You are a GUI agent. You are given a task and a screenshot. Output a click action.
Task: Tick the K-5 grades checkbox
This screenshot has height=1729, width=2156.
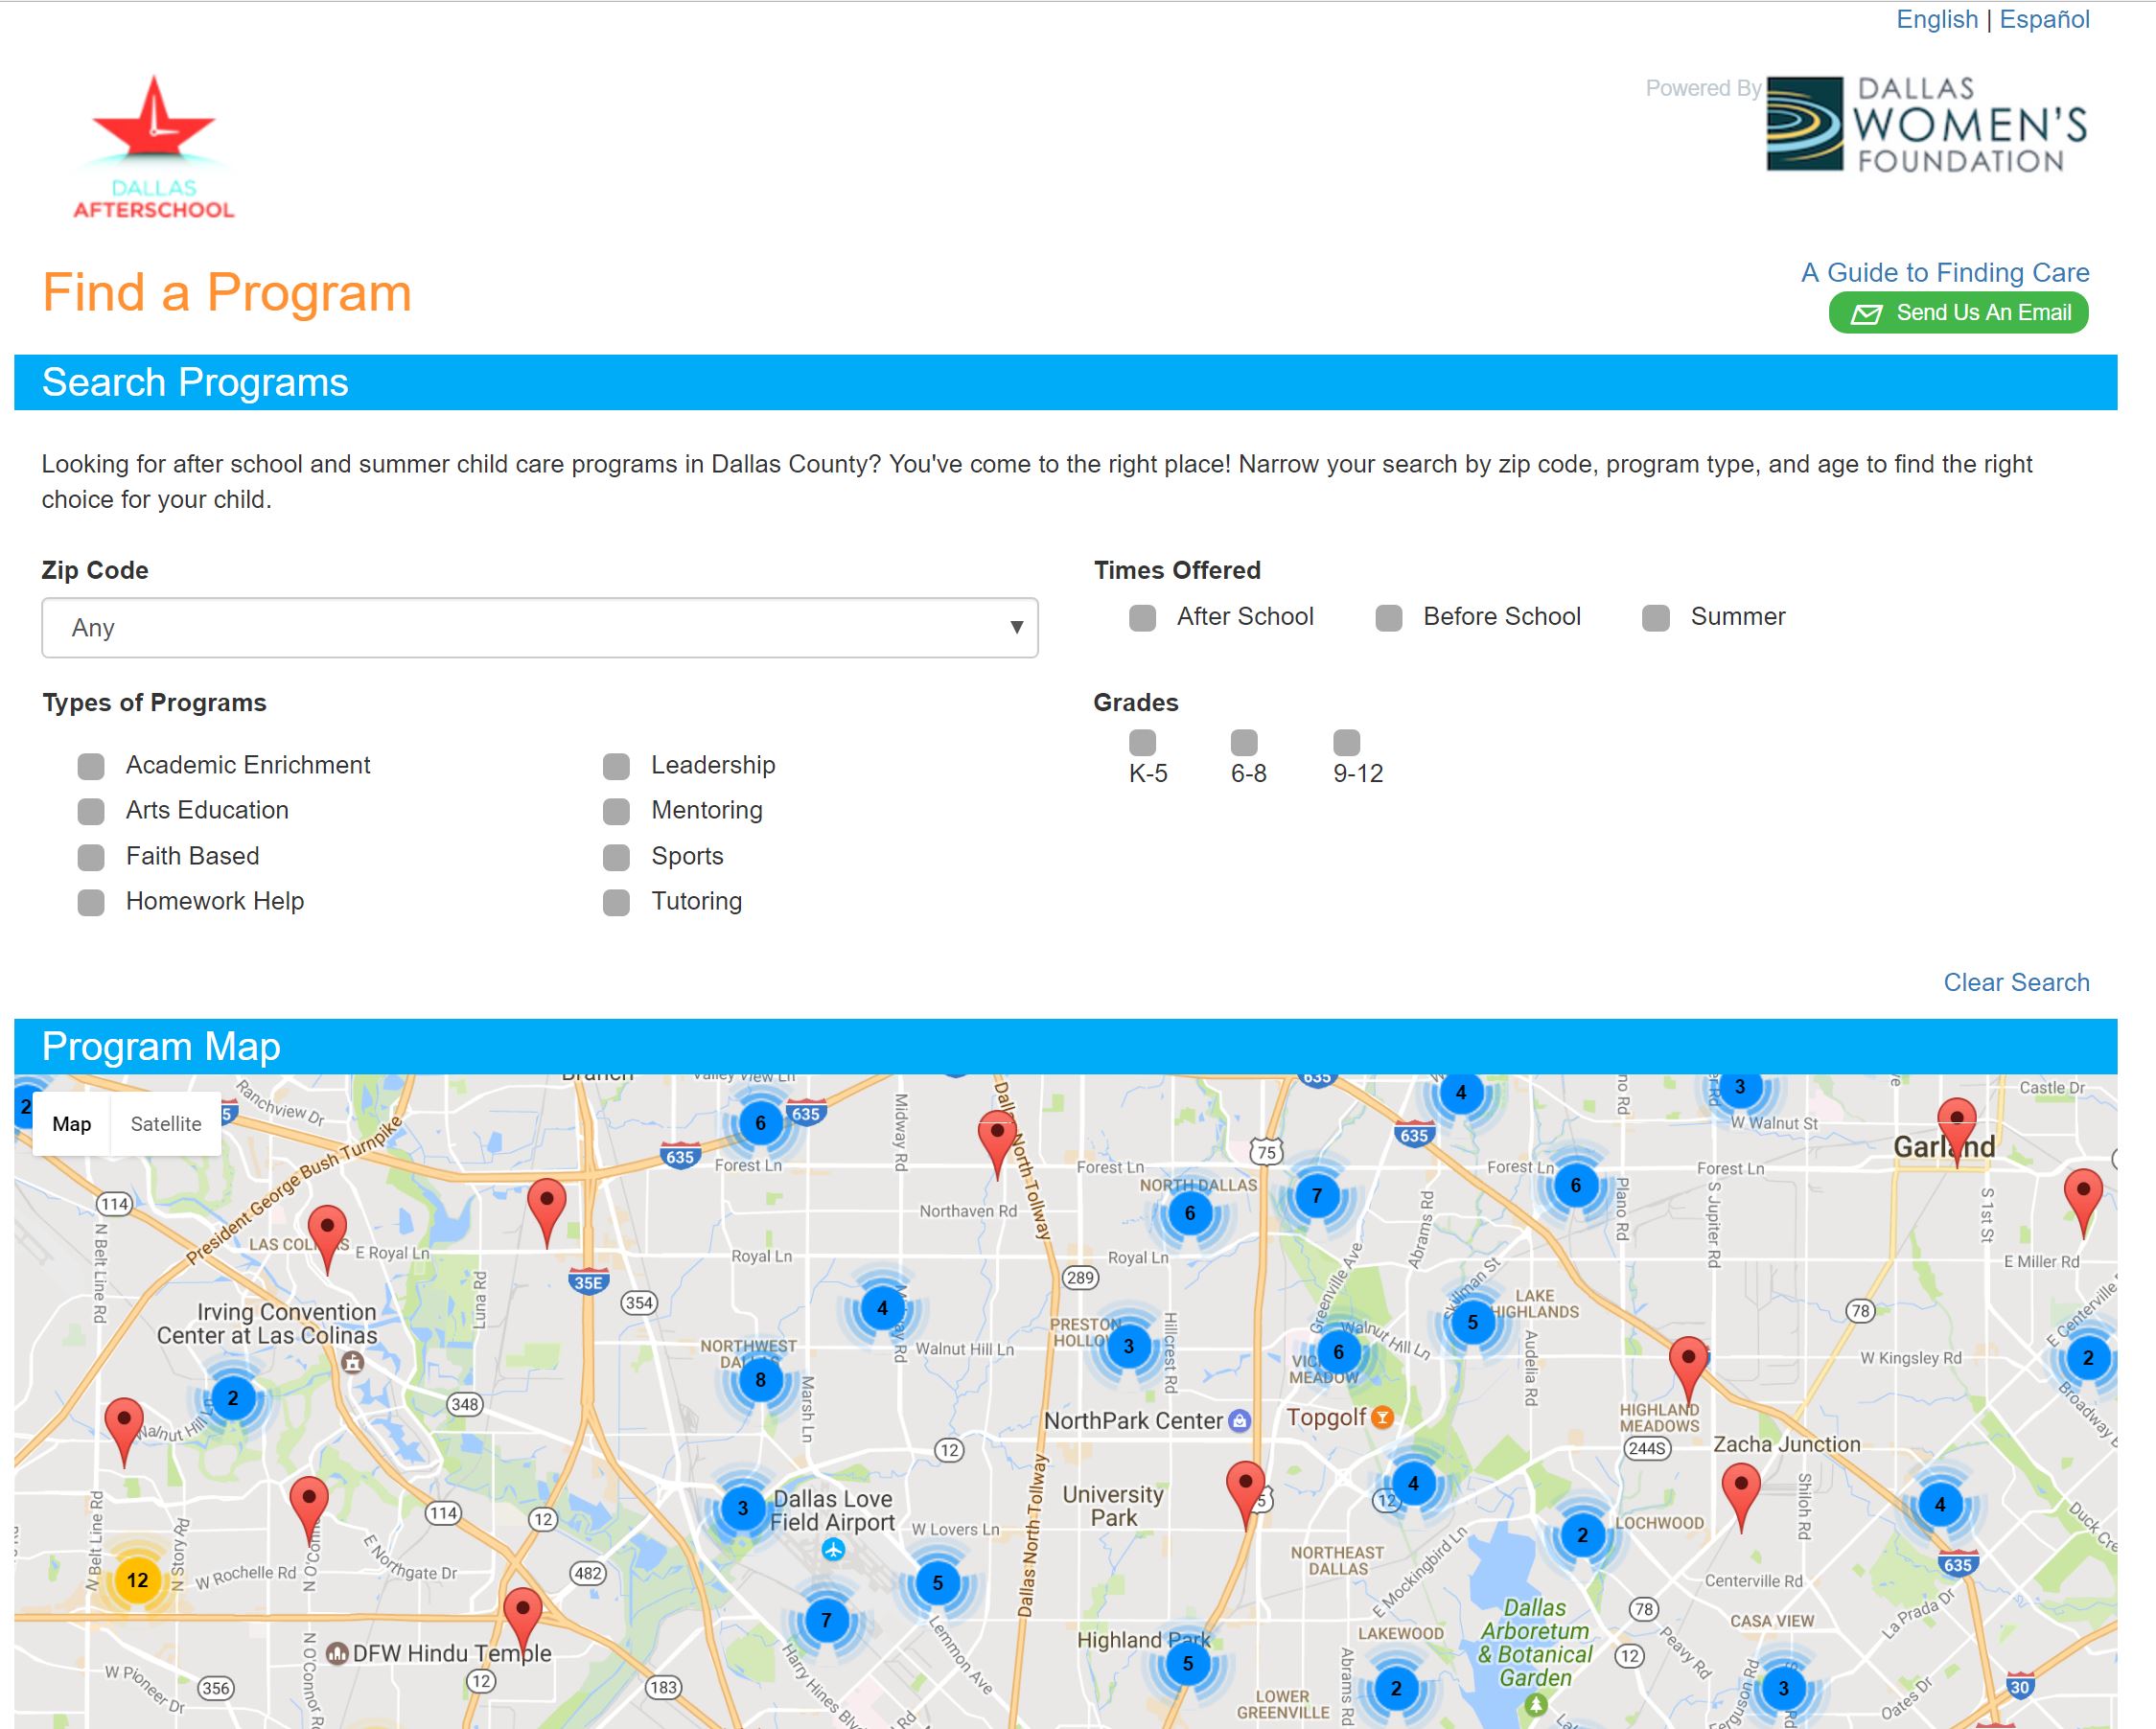[x=1142, y=742]
